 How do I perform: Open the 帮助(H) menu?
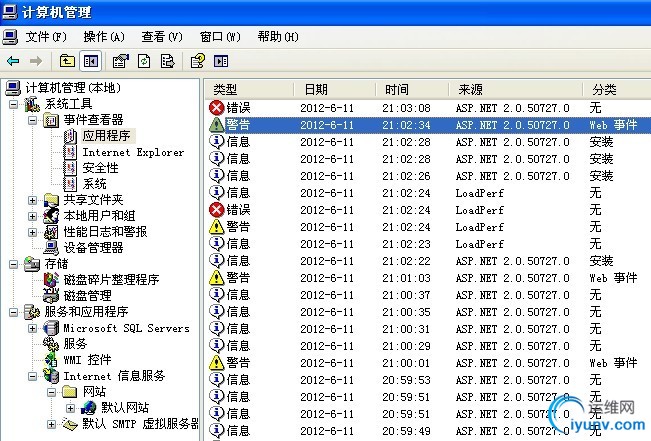pos(278,37)
